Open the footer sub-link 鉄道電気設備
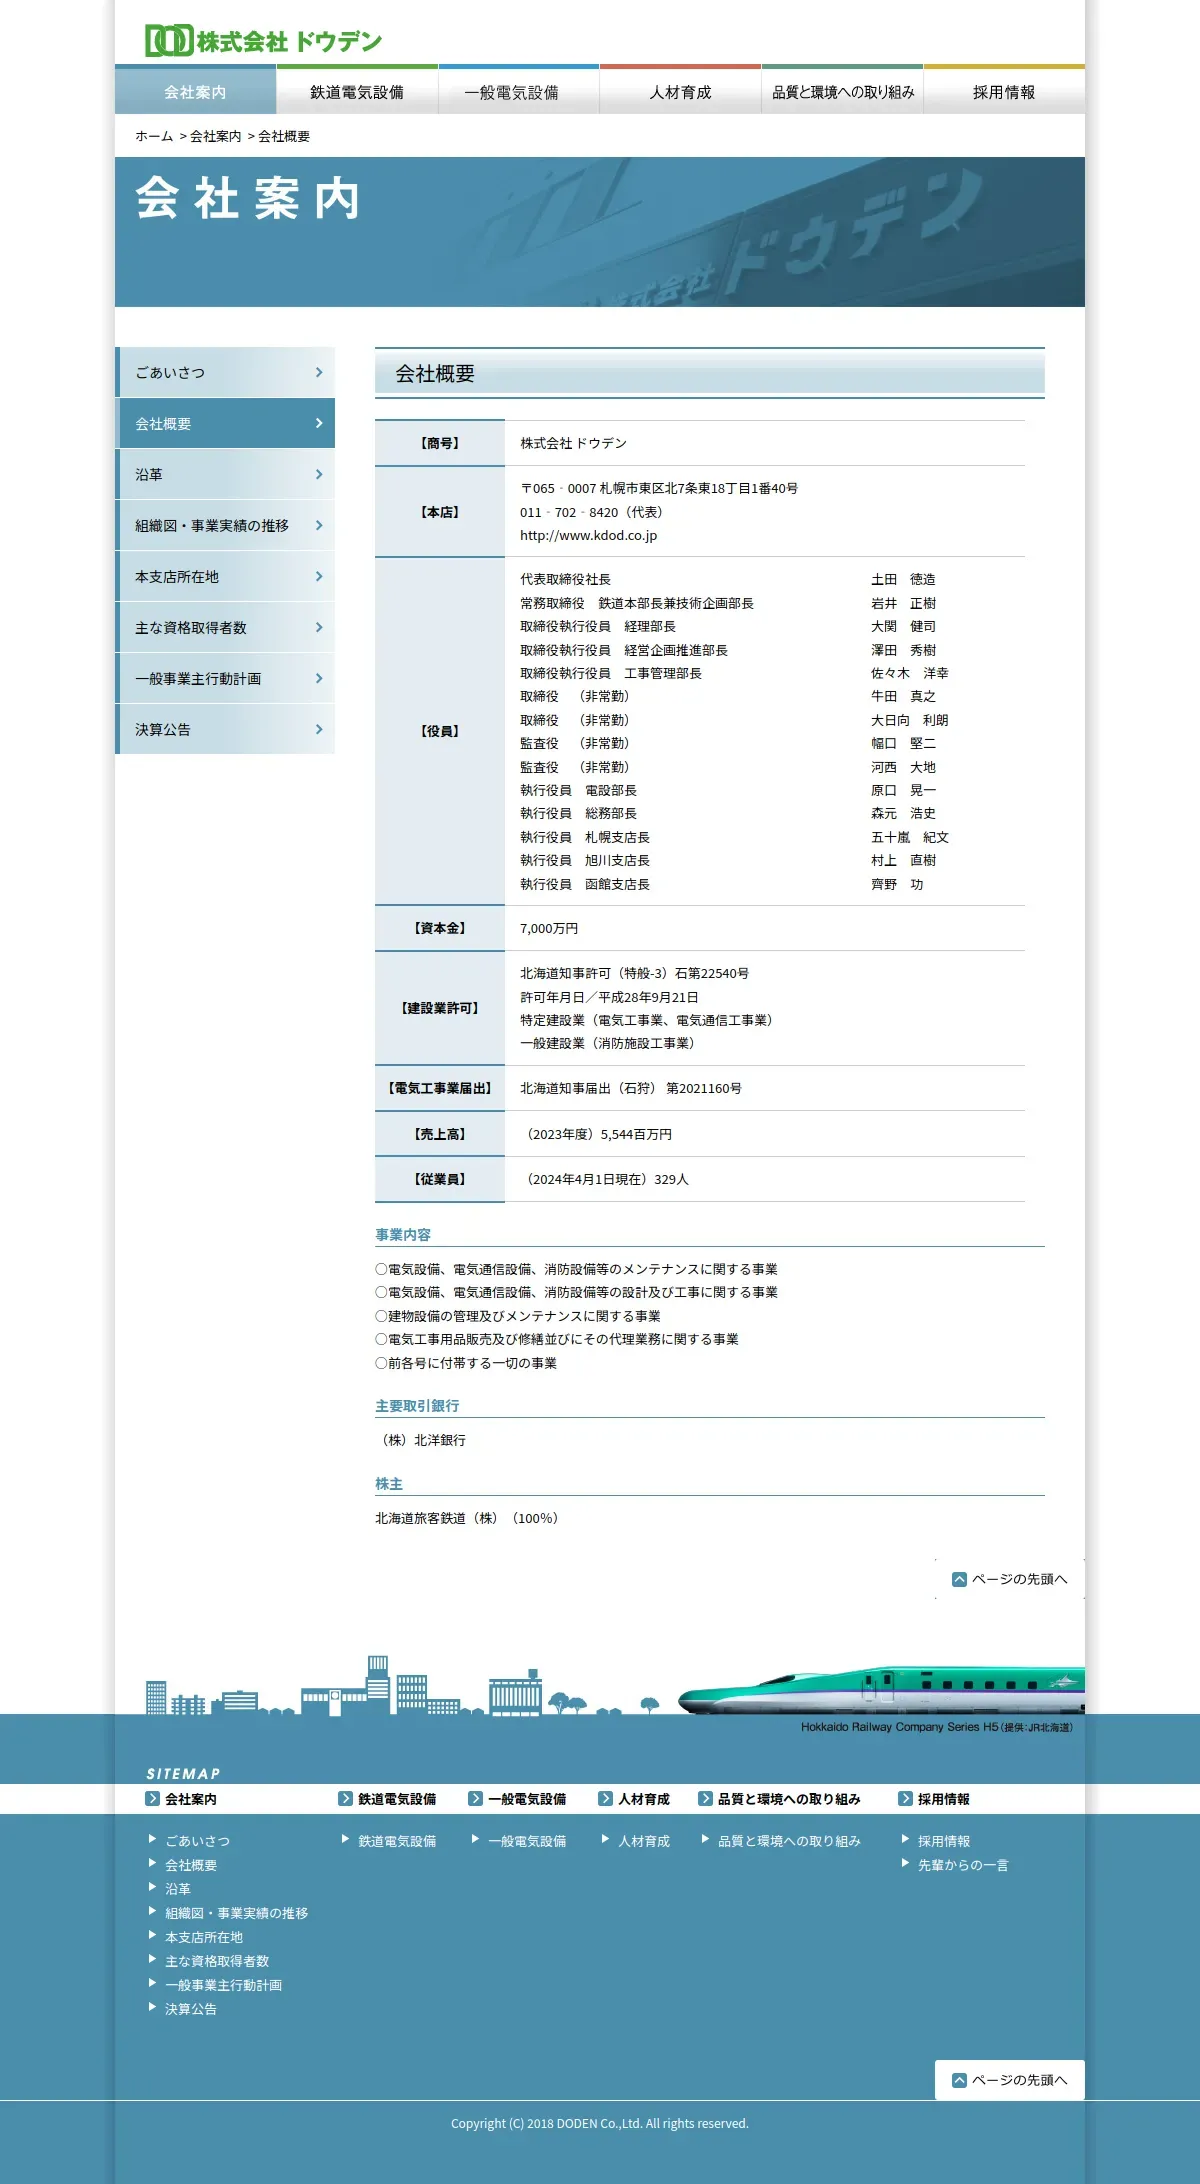1200x2184 pixels. click(x=397, y=1841)
